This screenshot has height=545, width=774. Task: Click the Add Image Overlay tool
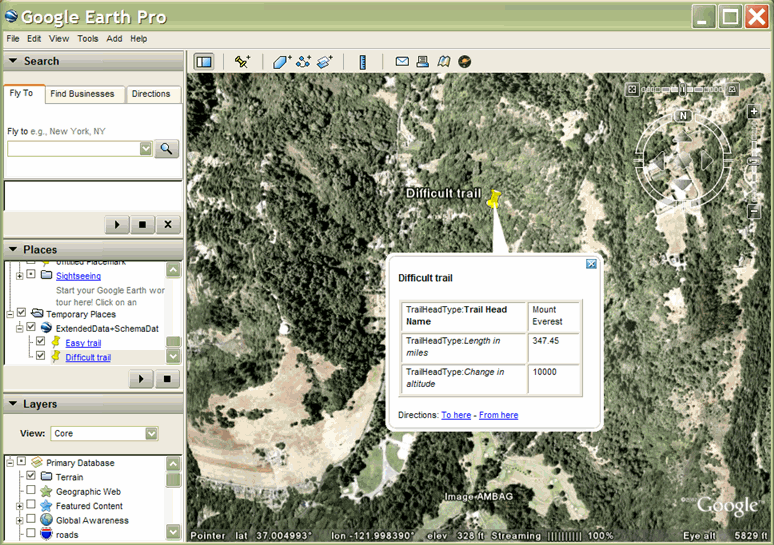click(325, 62)
